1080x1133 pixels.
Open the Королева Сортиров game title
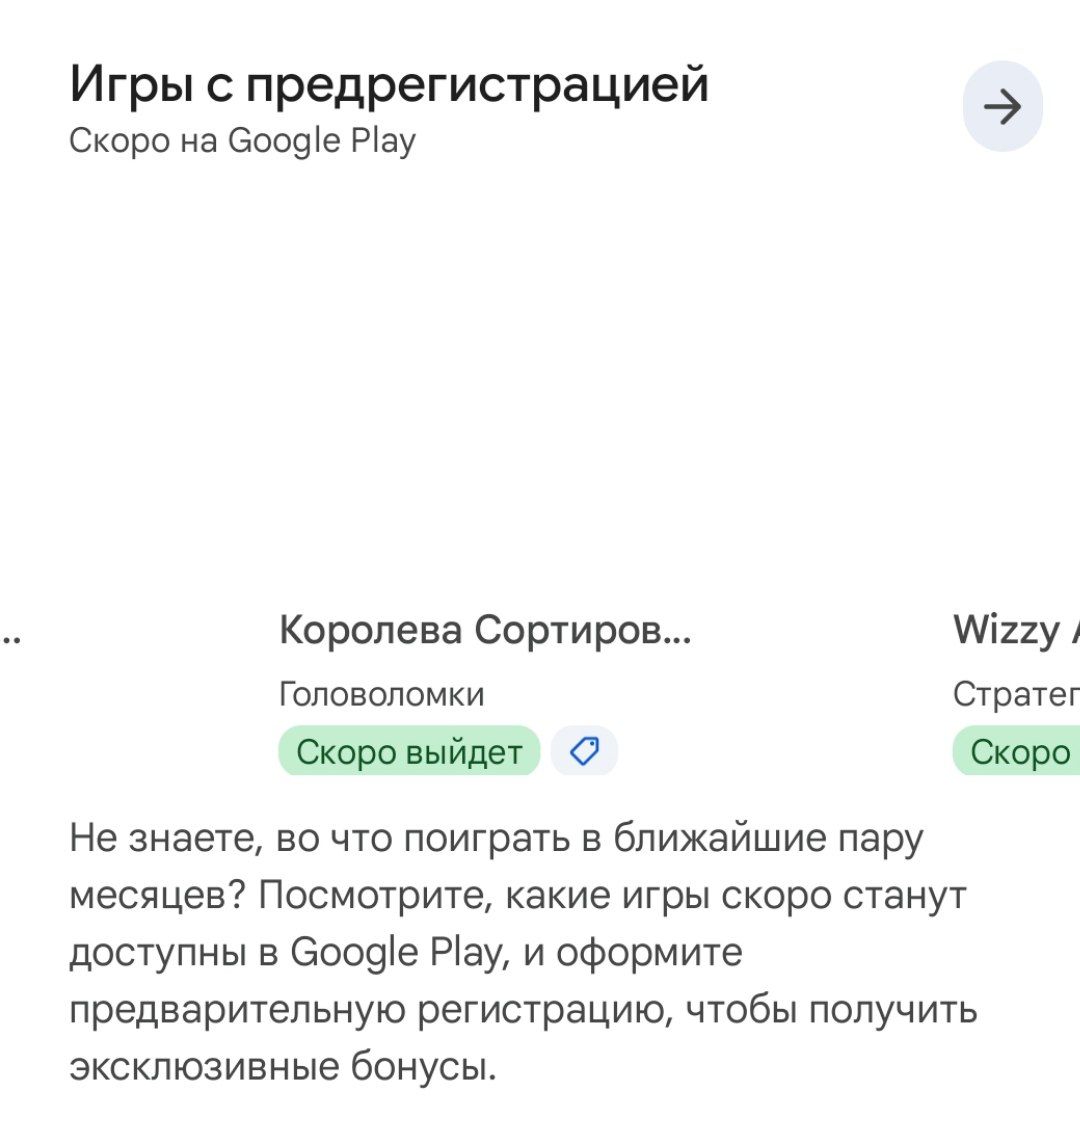485,630
